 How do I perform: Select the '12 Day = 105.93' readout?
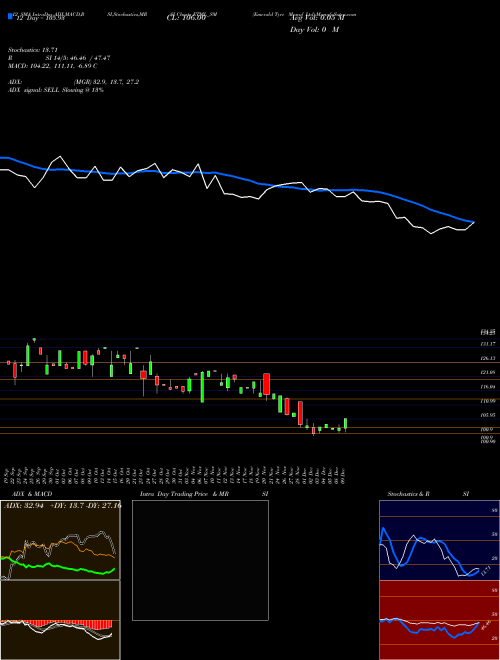[39, 18]
